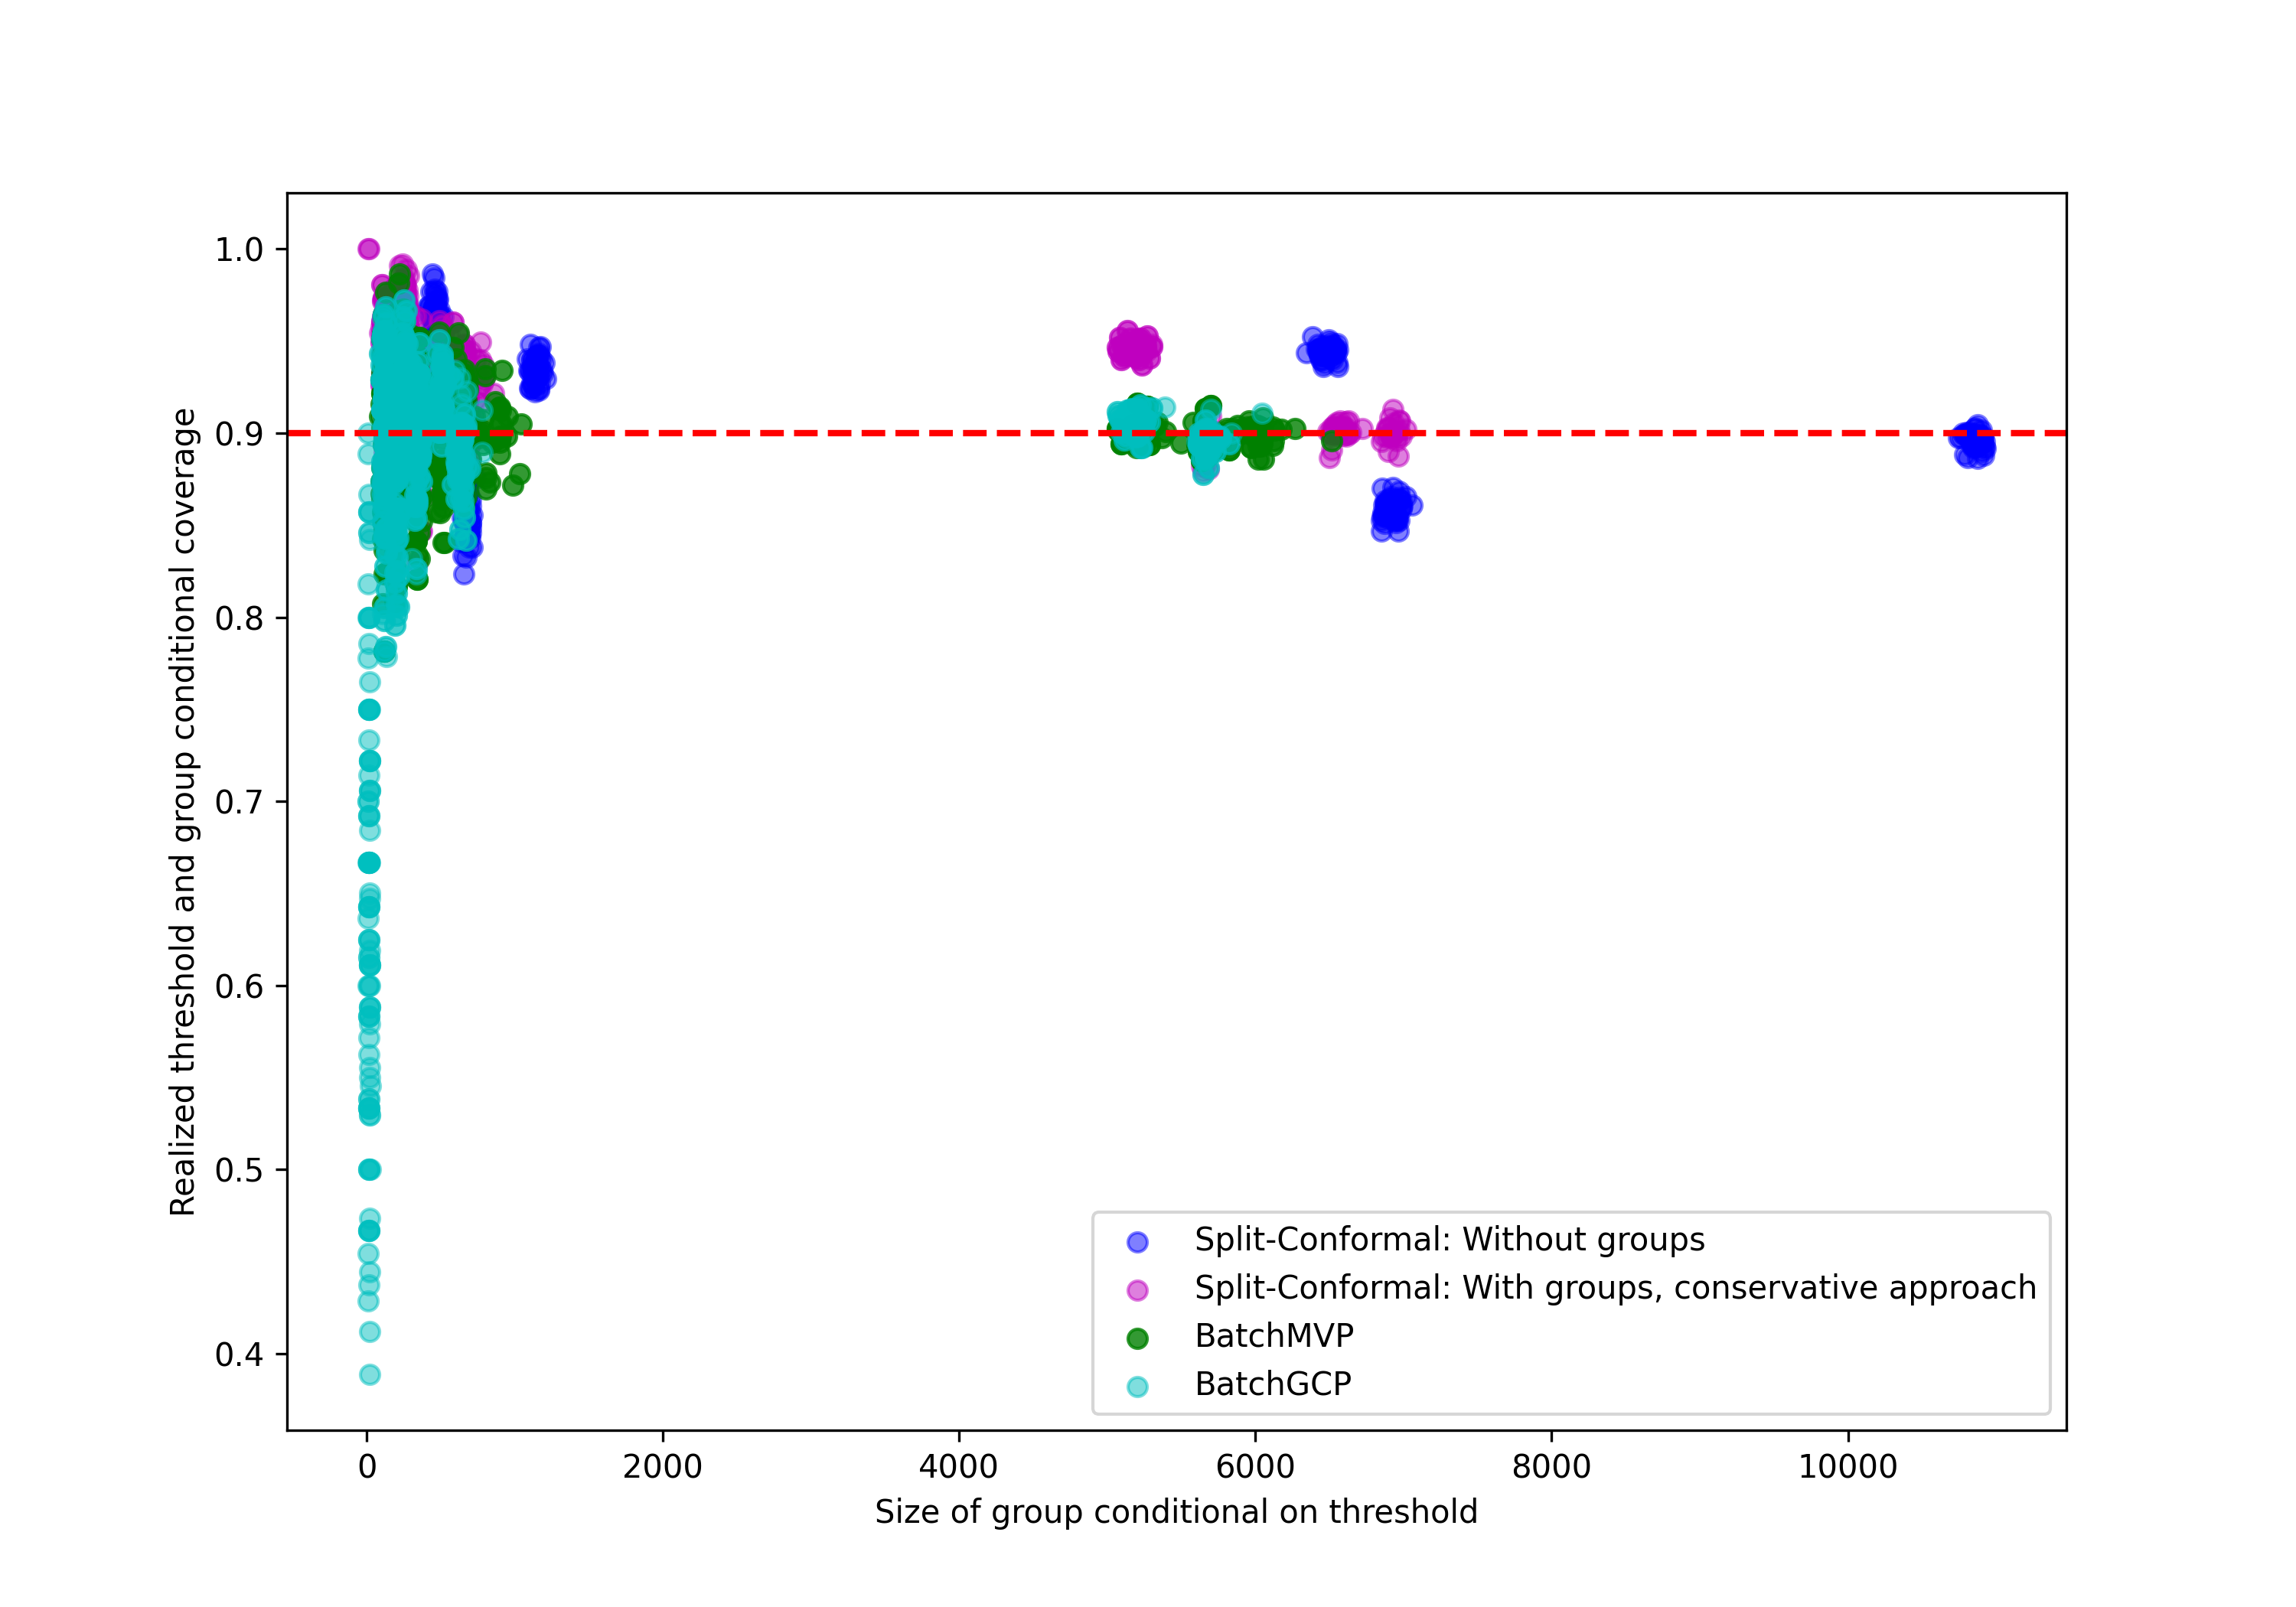This screenshot has height=1607, width=2296.
Task: Click the x-axis title about group size
Action: pos(1176,1511)
